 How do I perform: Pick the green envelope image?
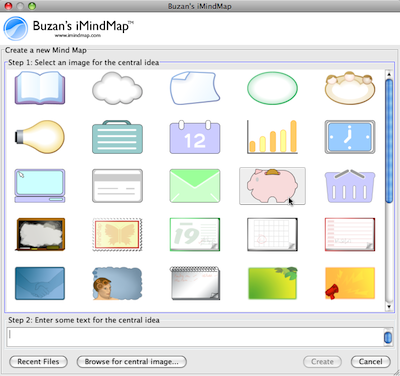tap(195, 186)
